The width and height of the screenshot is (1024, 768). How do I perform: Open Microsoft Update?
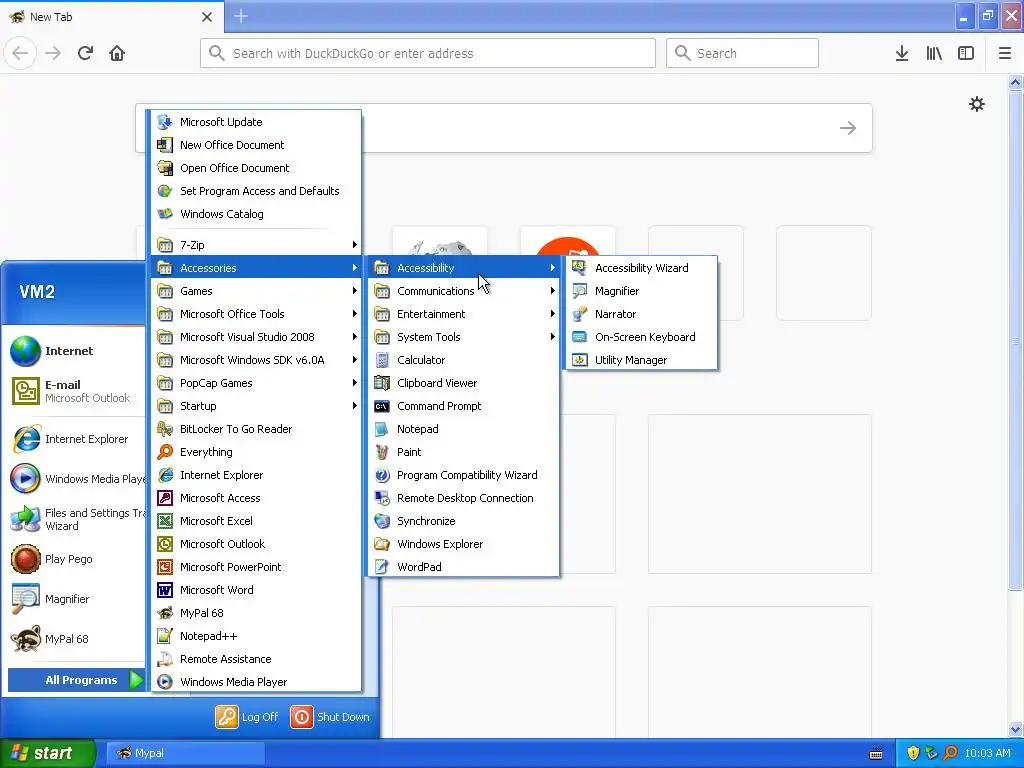[256, 122]
